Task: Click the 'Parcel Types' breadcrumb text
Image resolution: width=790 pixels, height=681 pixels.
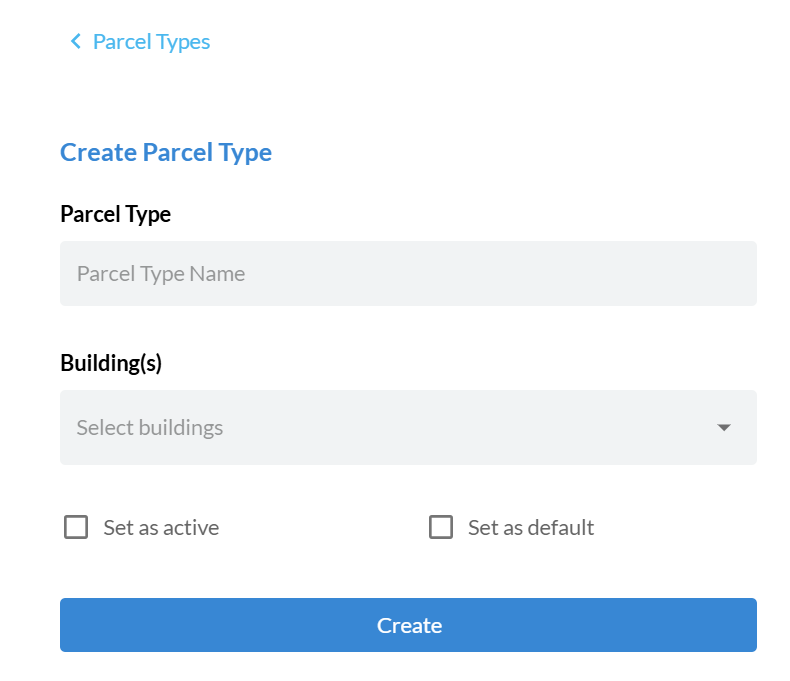Action: pos(151,41)
